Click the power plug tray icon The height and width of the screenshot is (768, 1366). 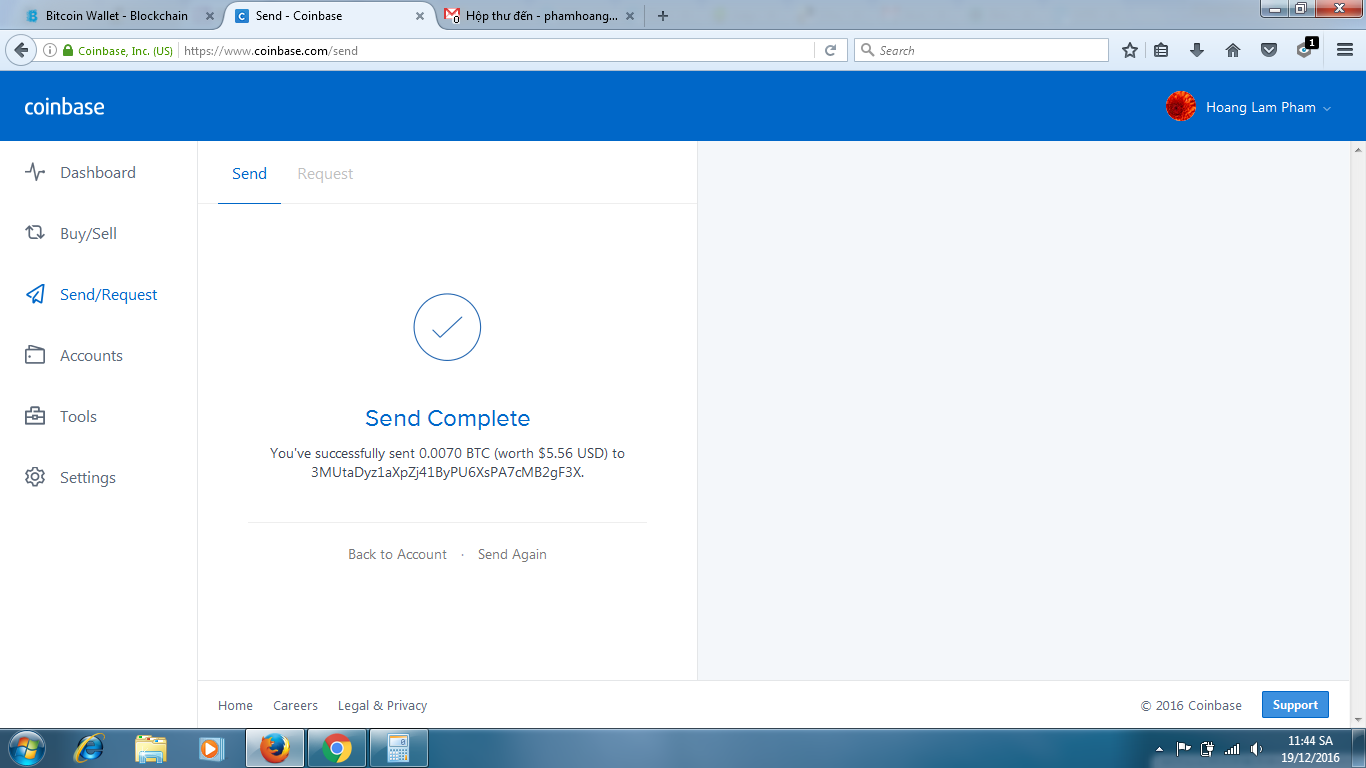(1207, 749)
